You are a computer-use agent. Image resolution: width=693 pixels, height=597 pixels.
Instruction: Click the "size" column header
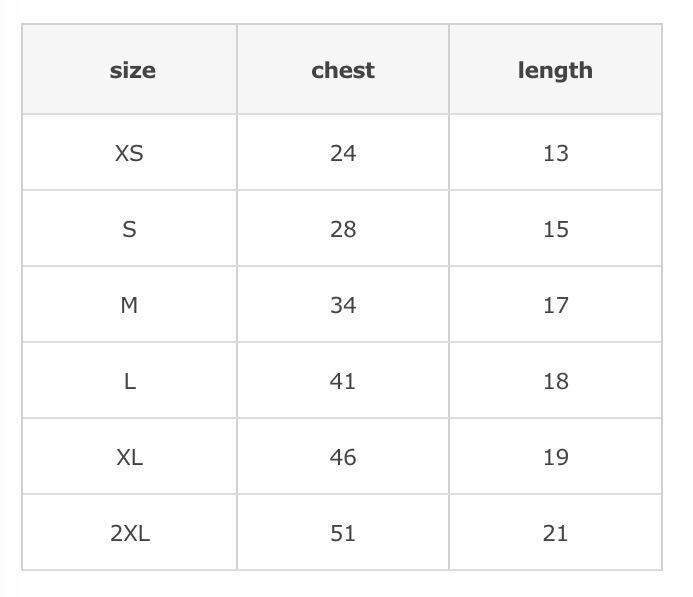click(x=132, y=71)
